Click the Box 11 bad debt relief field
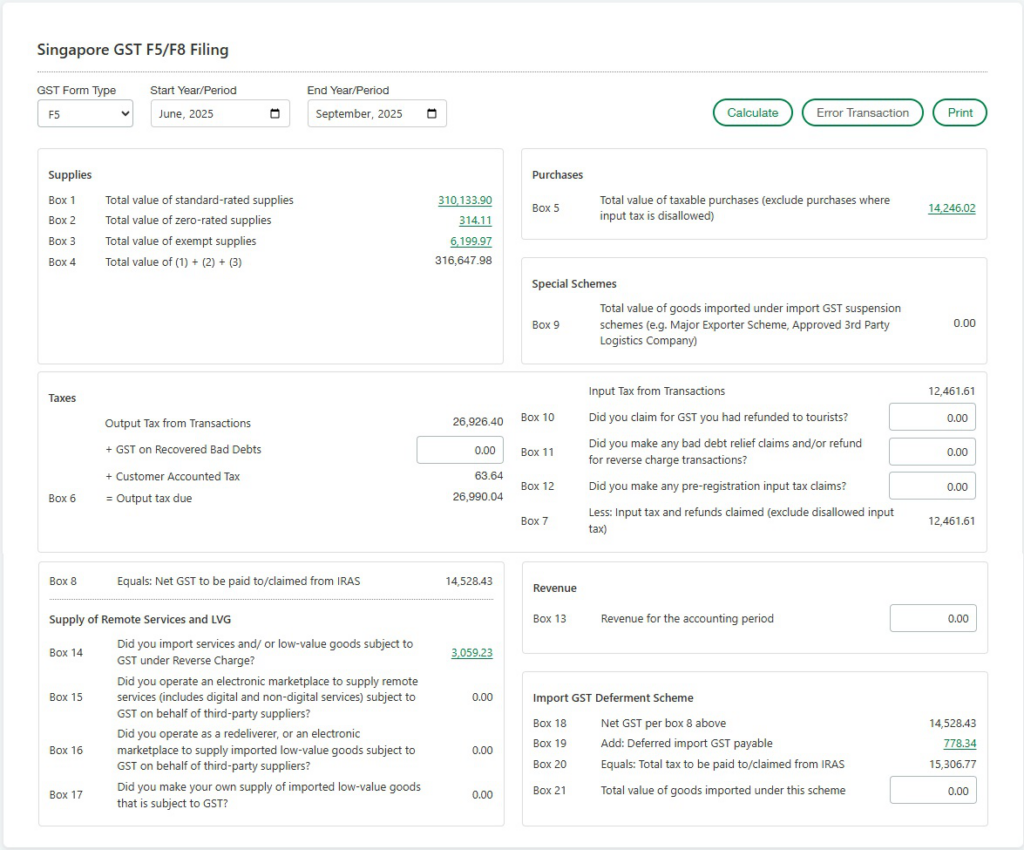 (x=931, y=452)
